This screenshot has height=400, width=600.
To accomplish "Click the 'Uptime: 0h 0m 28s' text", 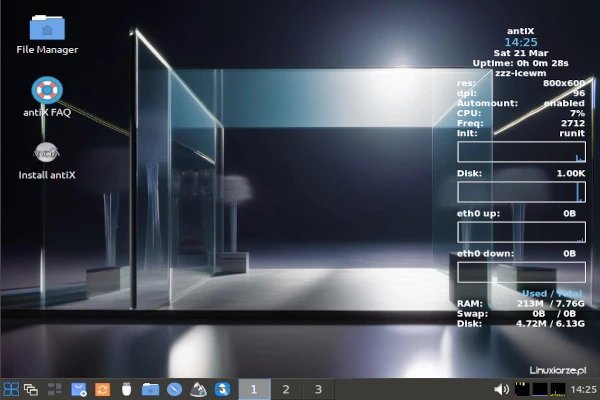I will (520, 63).
